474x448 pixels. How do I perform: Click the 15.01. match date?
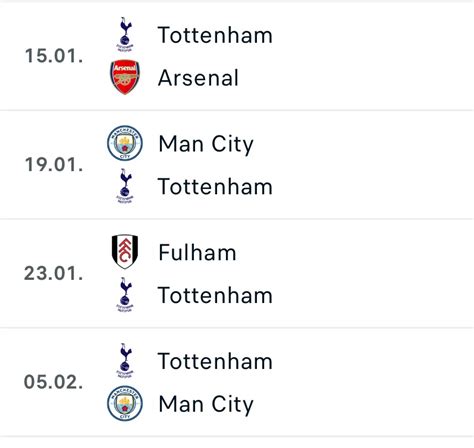(54, 56)
